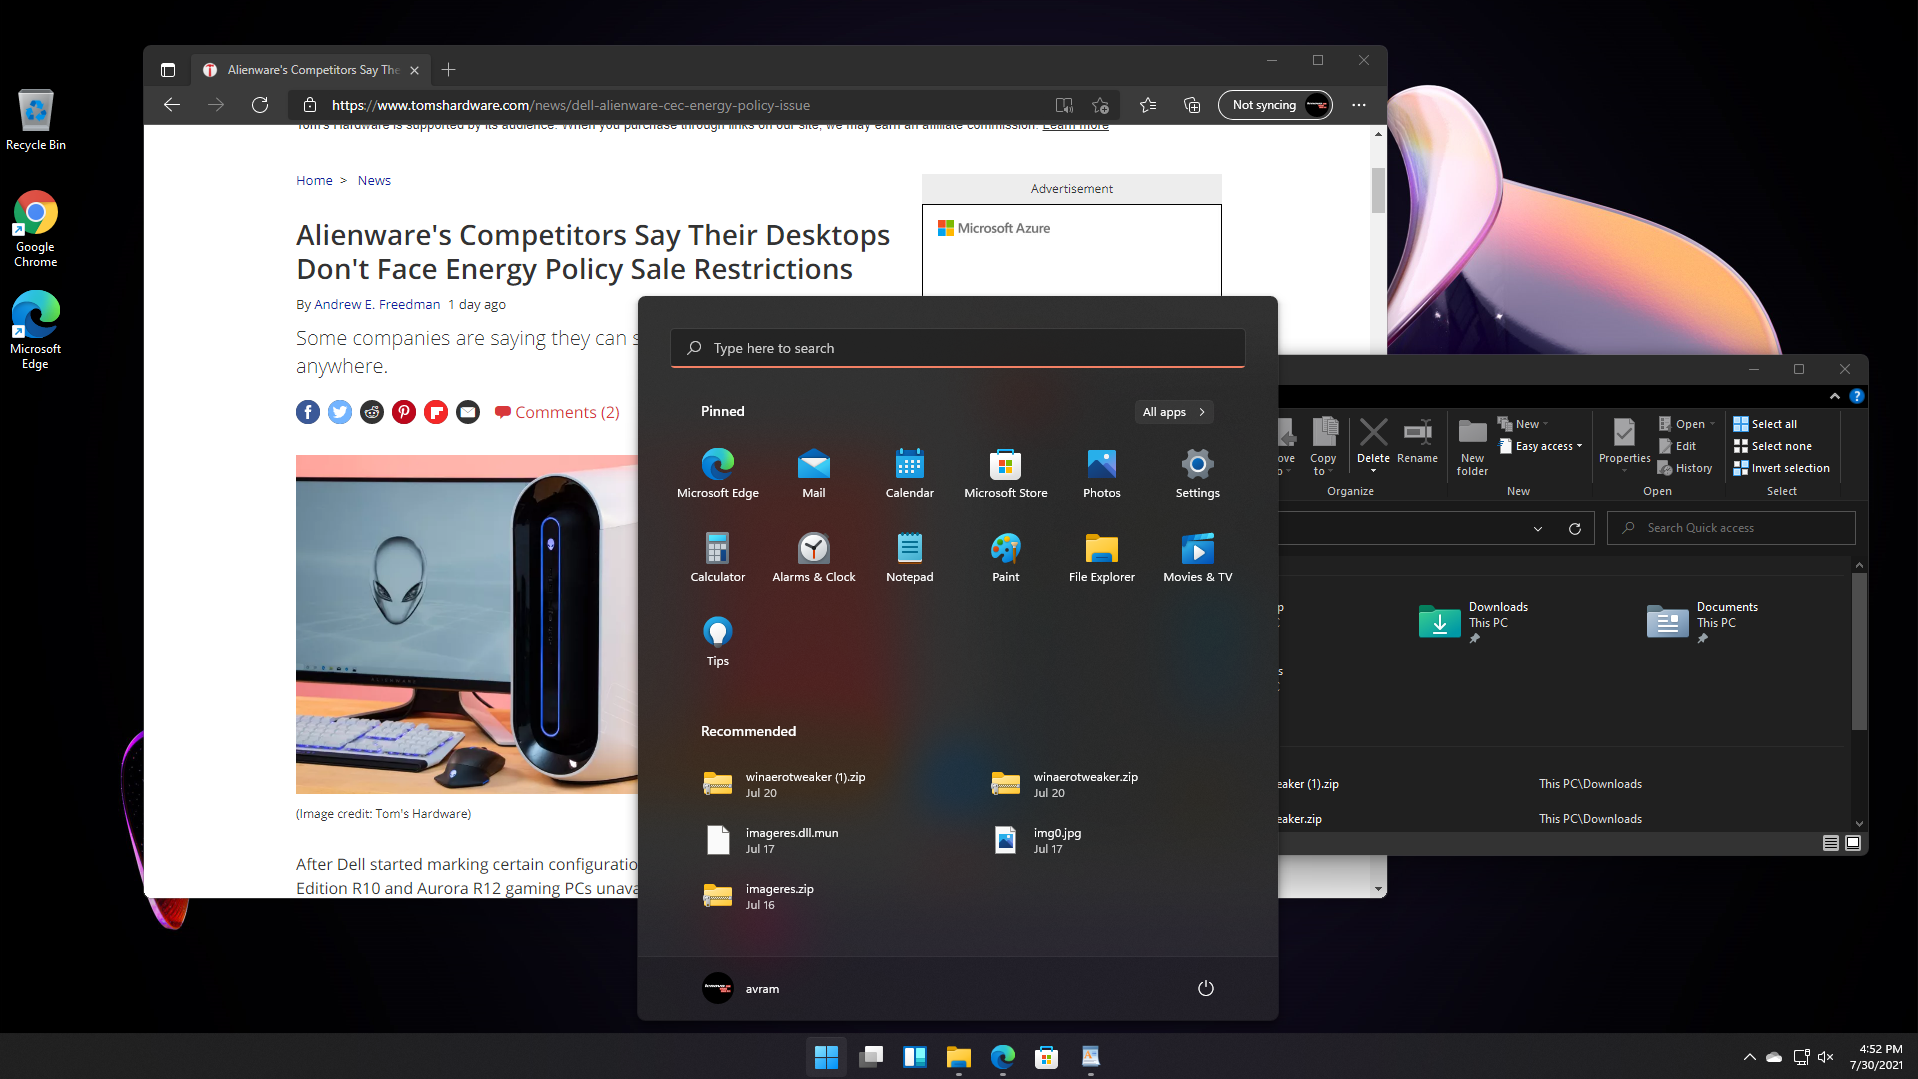Open the Downloads folder in Explorer
1918x1079 pixels.
1473,621
